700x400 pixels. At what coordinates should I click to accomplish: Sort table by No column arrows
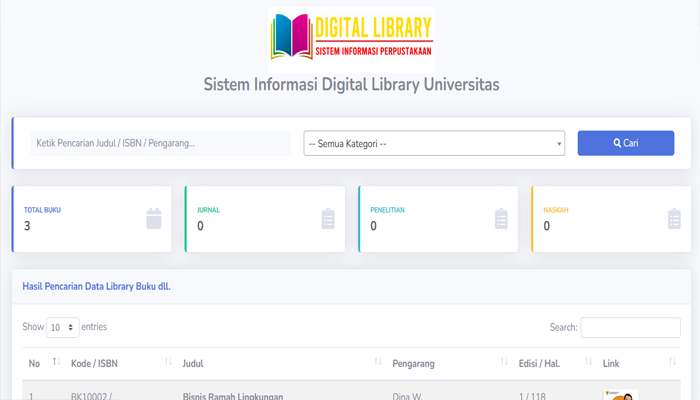56,362
